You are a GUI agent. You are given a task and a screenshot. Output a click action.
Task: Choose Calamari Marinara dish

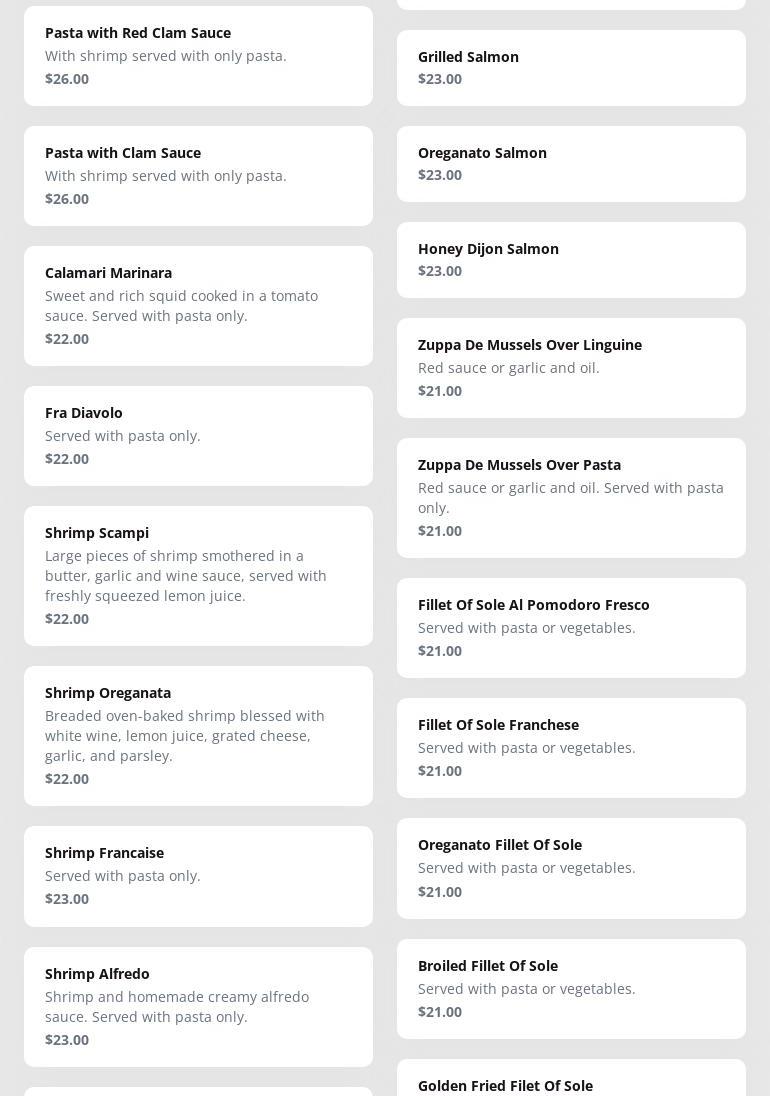(198, 306)
